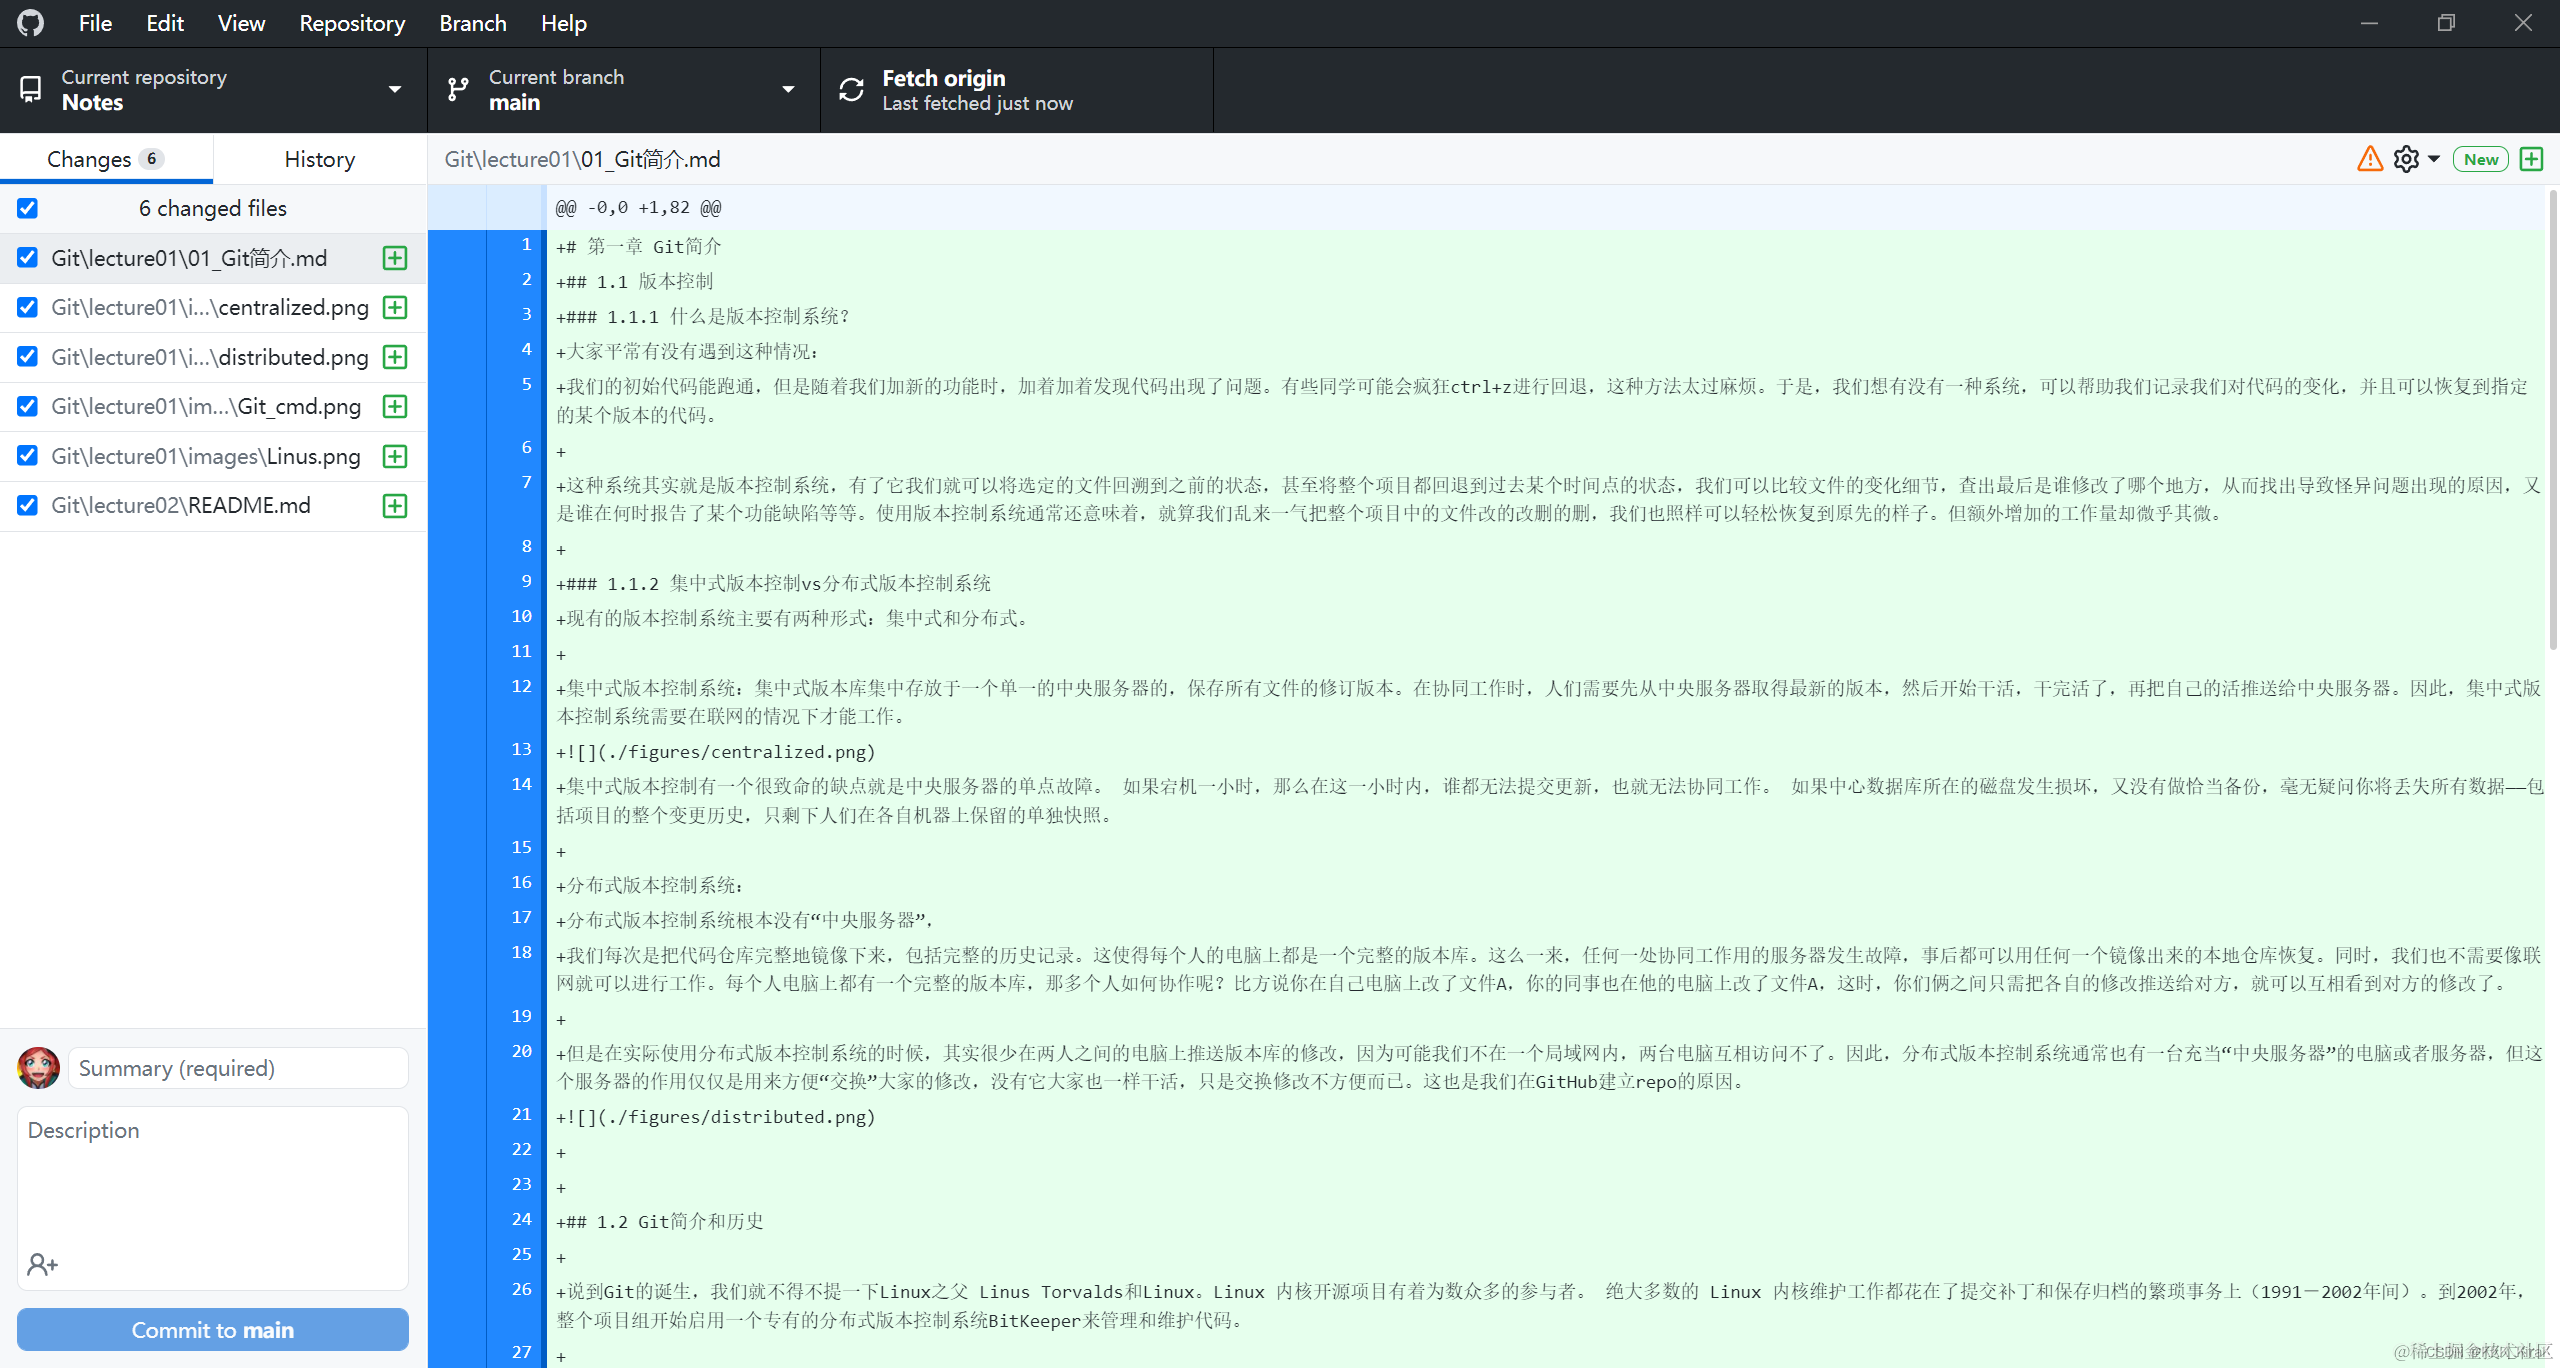Toggle the select-all checkbox for changed files
Image resolution: width=2560 pixels, height=1368 pixels.
[x=27, y=208]
